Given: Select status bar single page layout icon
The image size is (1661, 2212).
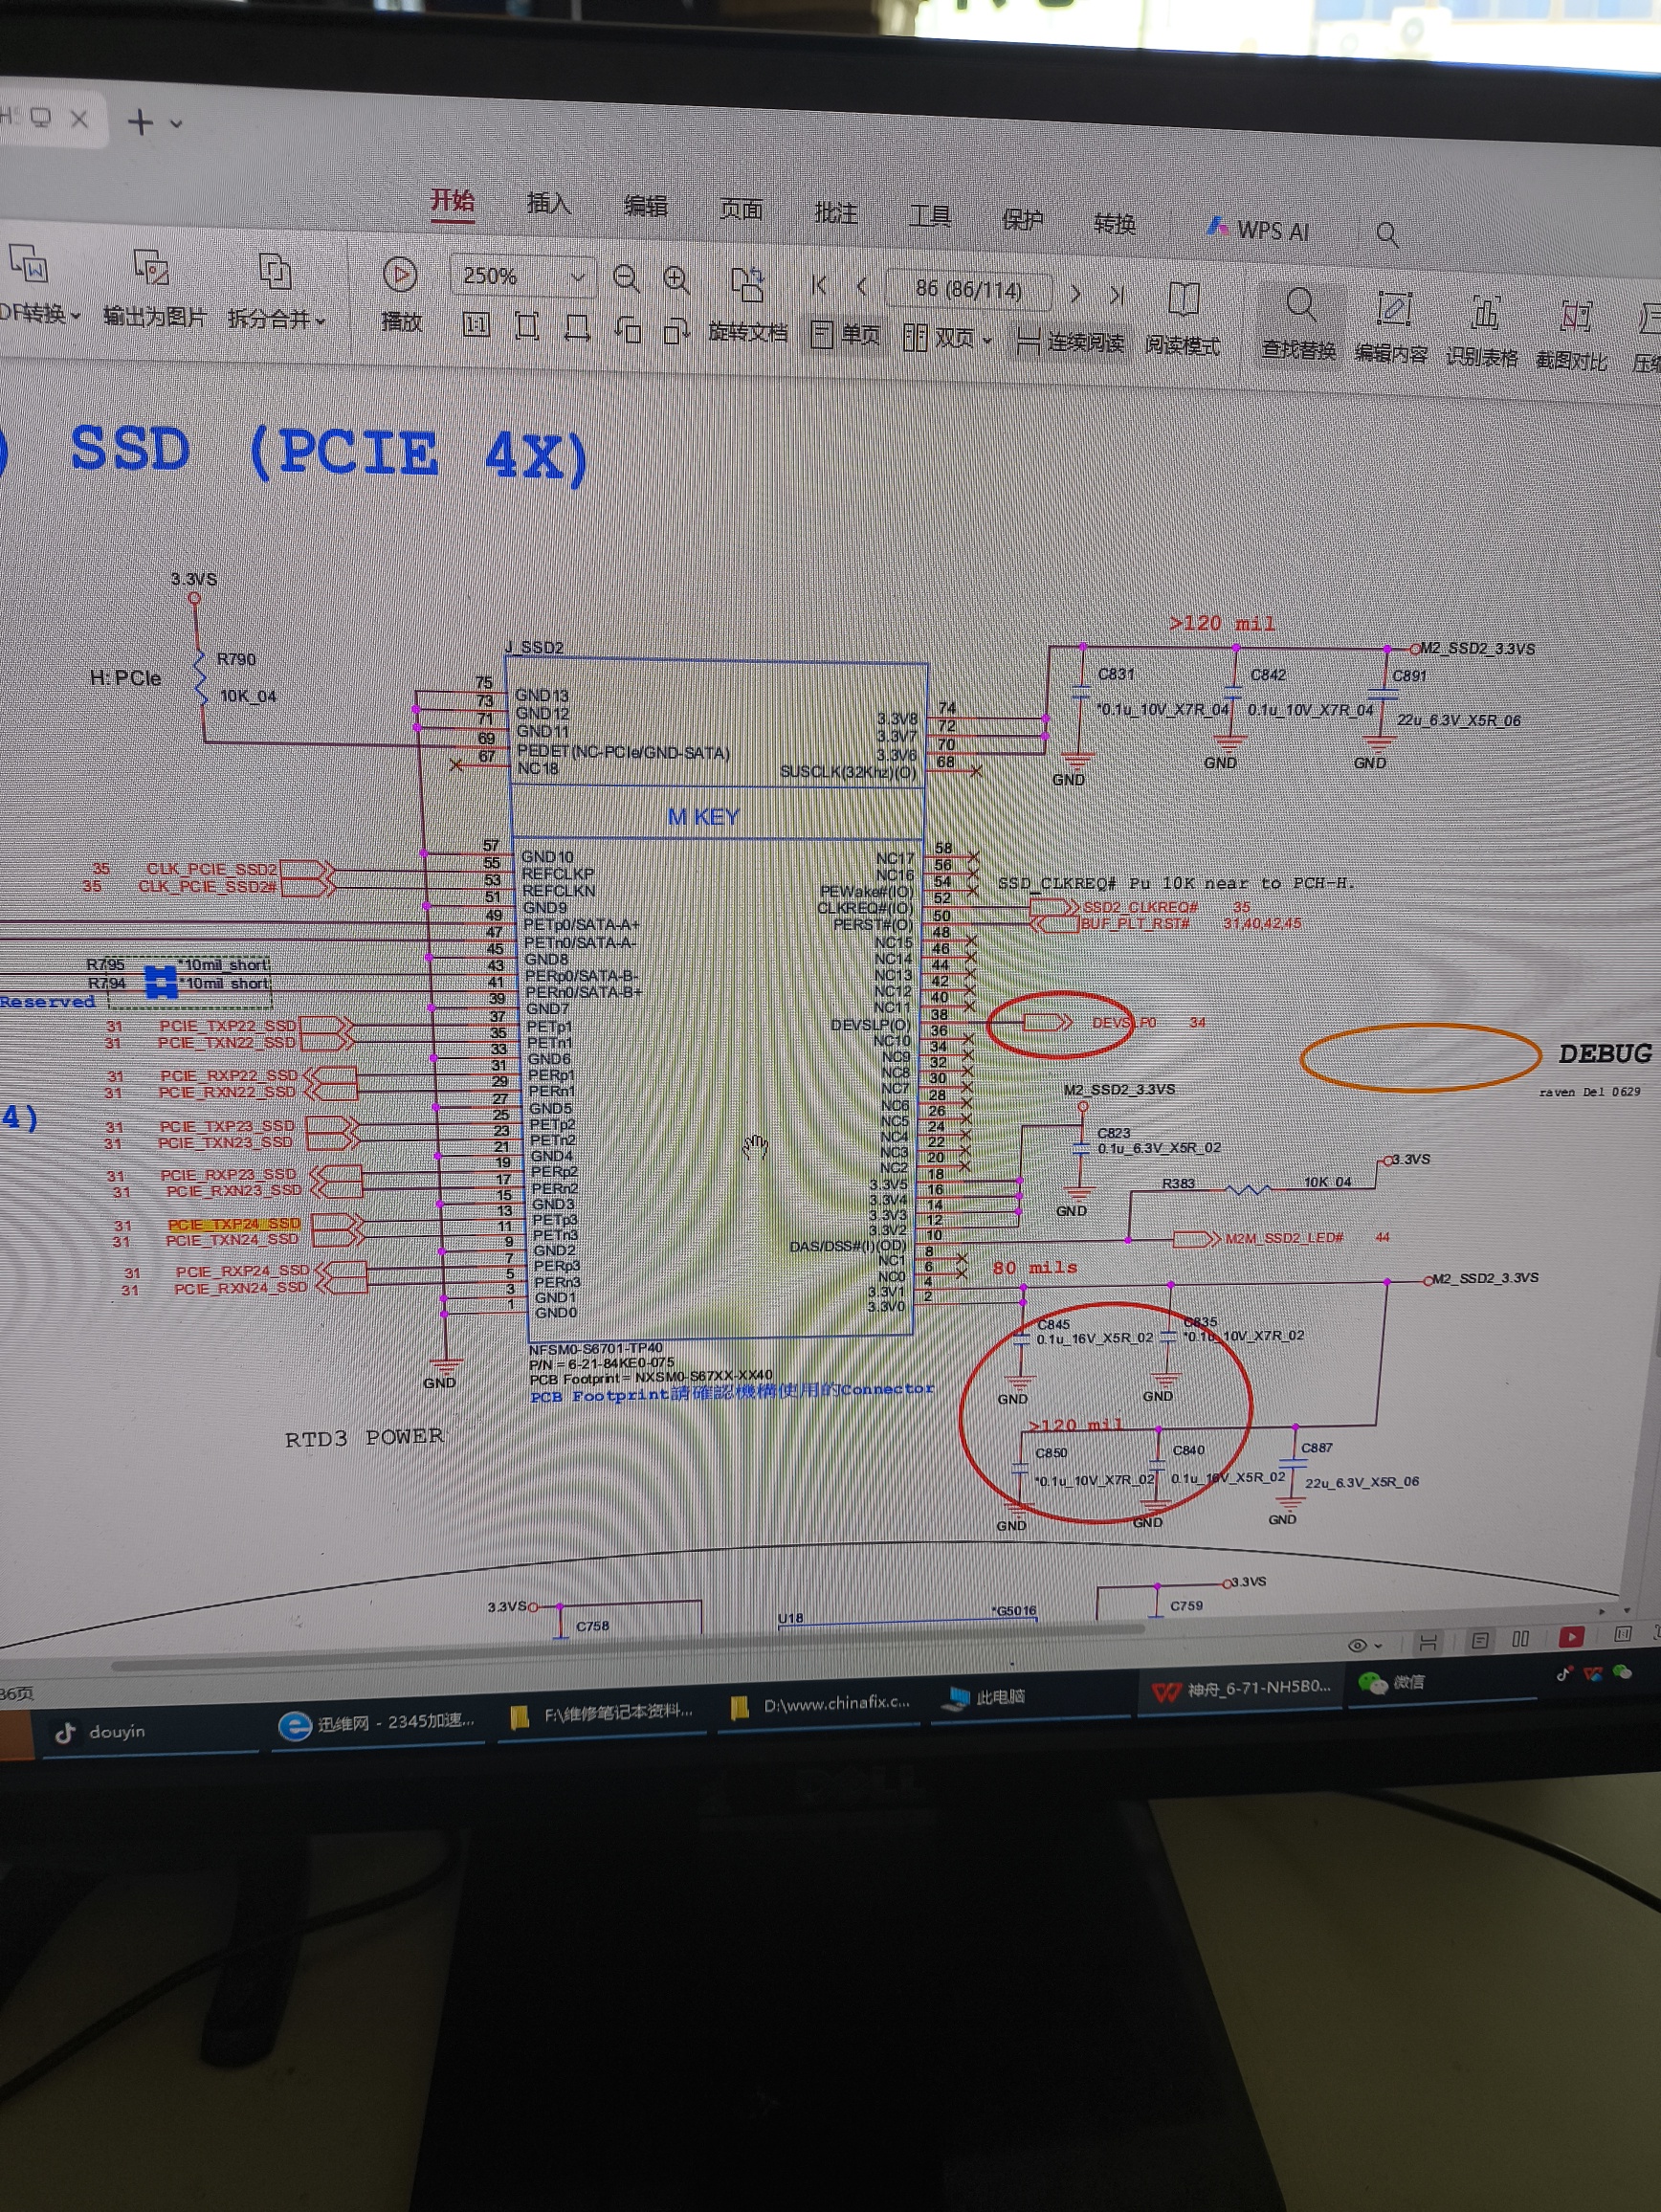Looking at the screenshot, I should [x=1481, y=1640].
